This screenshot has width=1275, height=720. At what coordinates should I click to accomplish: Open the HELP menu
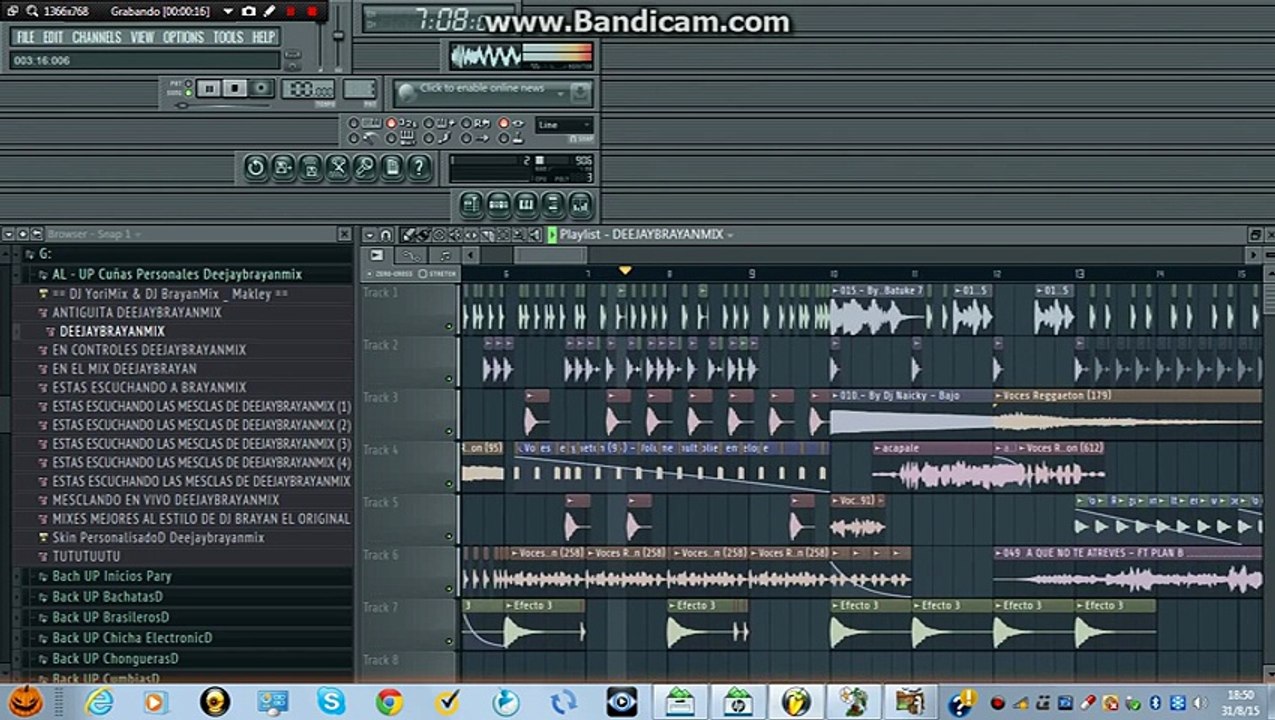(x=263, y=37)
